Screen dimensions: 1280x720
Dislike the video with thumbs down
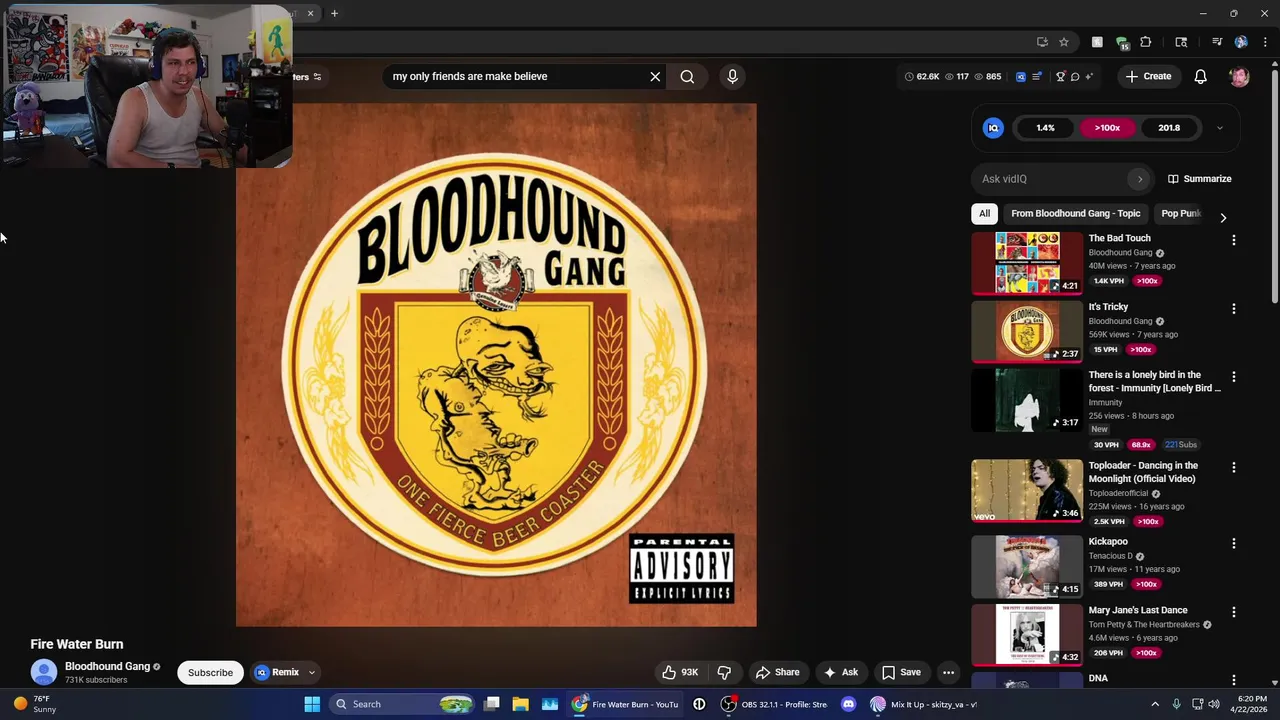tap(724, 672)
